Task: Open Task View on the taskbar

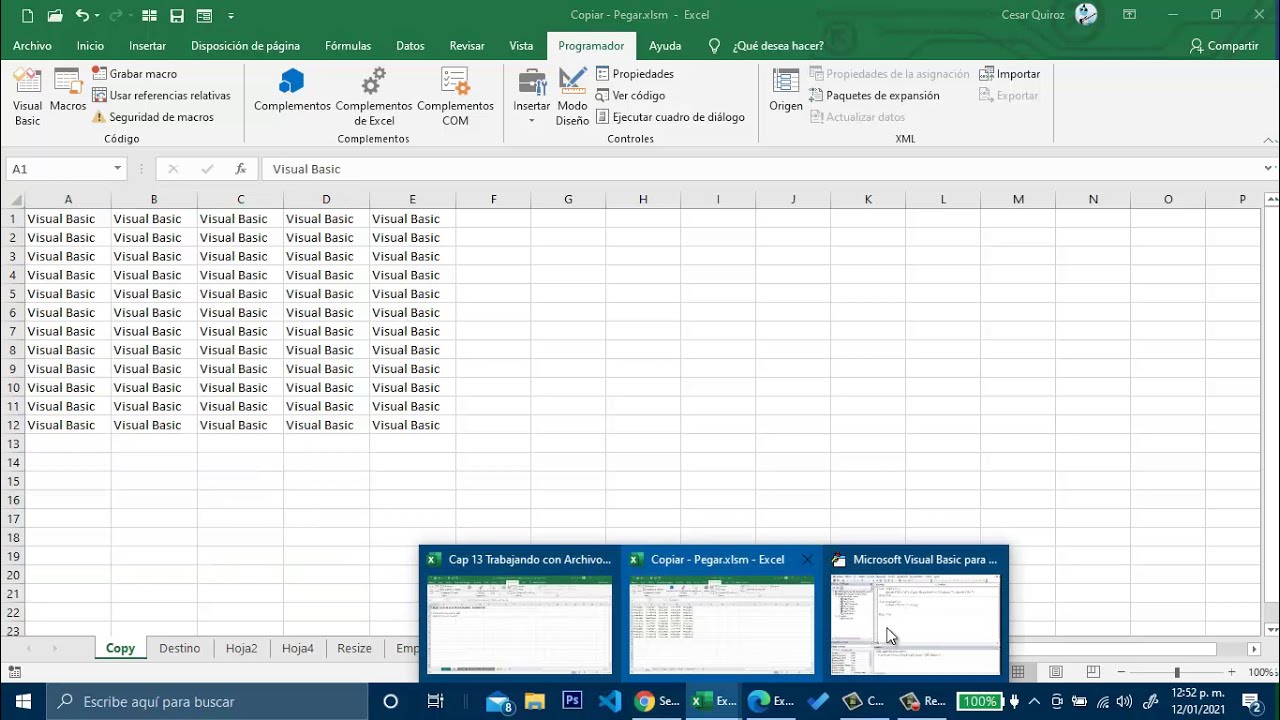Action: [435, 701]
